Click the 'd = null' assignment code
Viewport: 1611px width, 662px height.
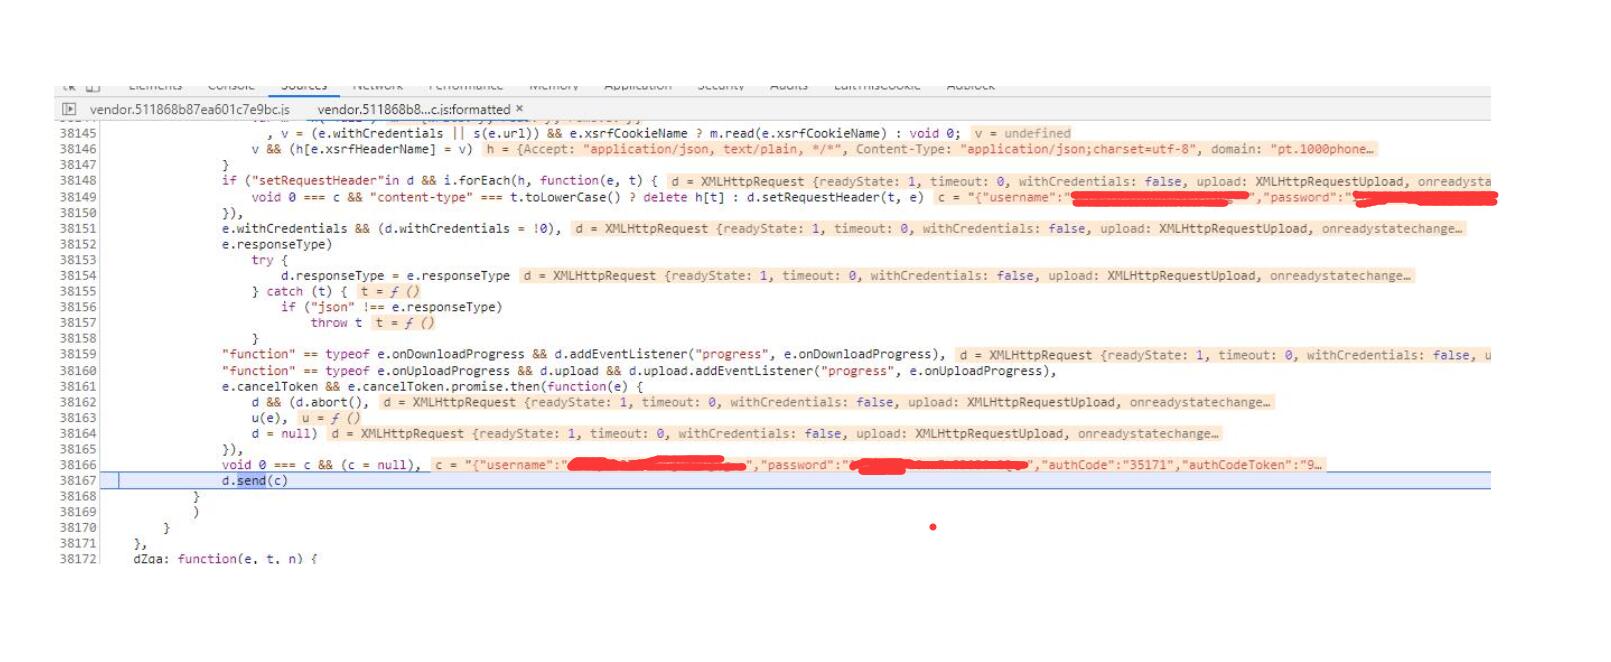(283, 434)
